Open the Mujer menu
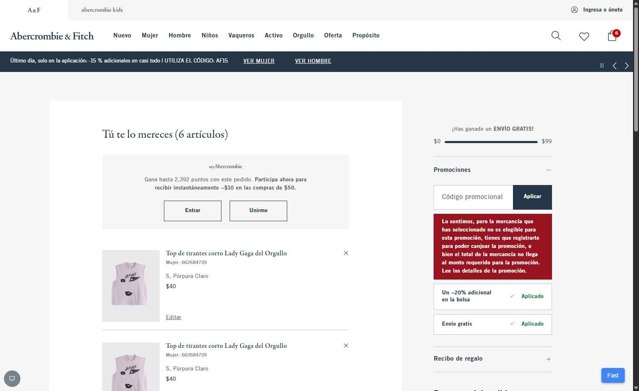Image resolution: width=639 pixels, height=391 pixels. point(150,35)
